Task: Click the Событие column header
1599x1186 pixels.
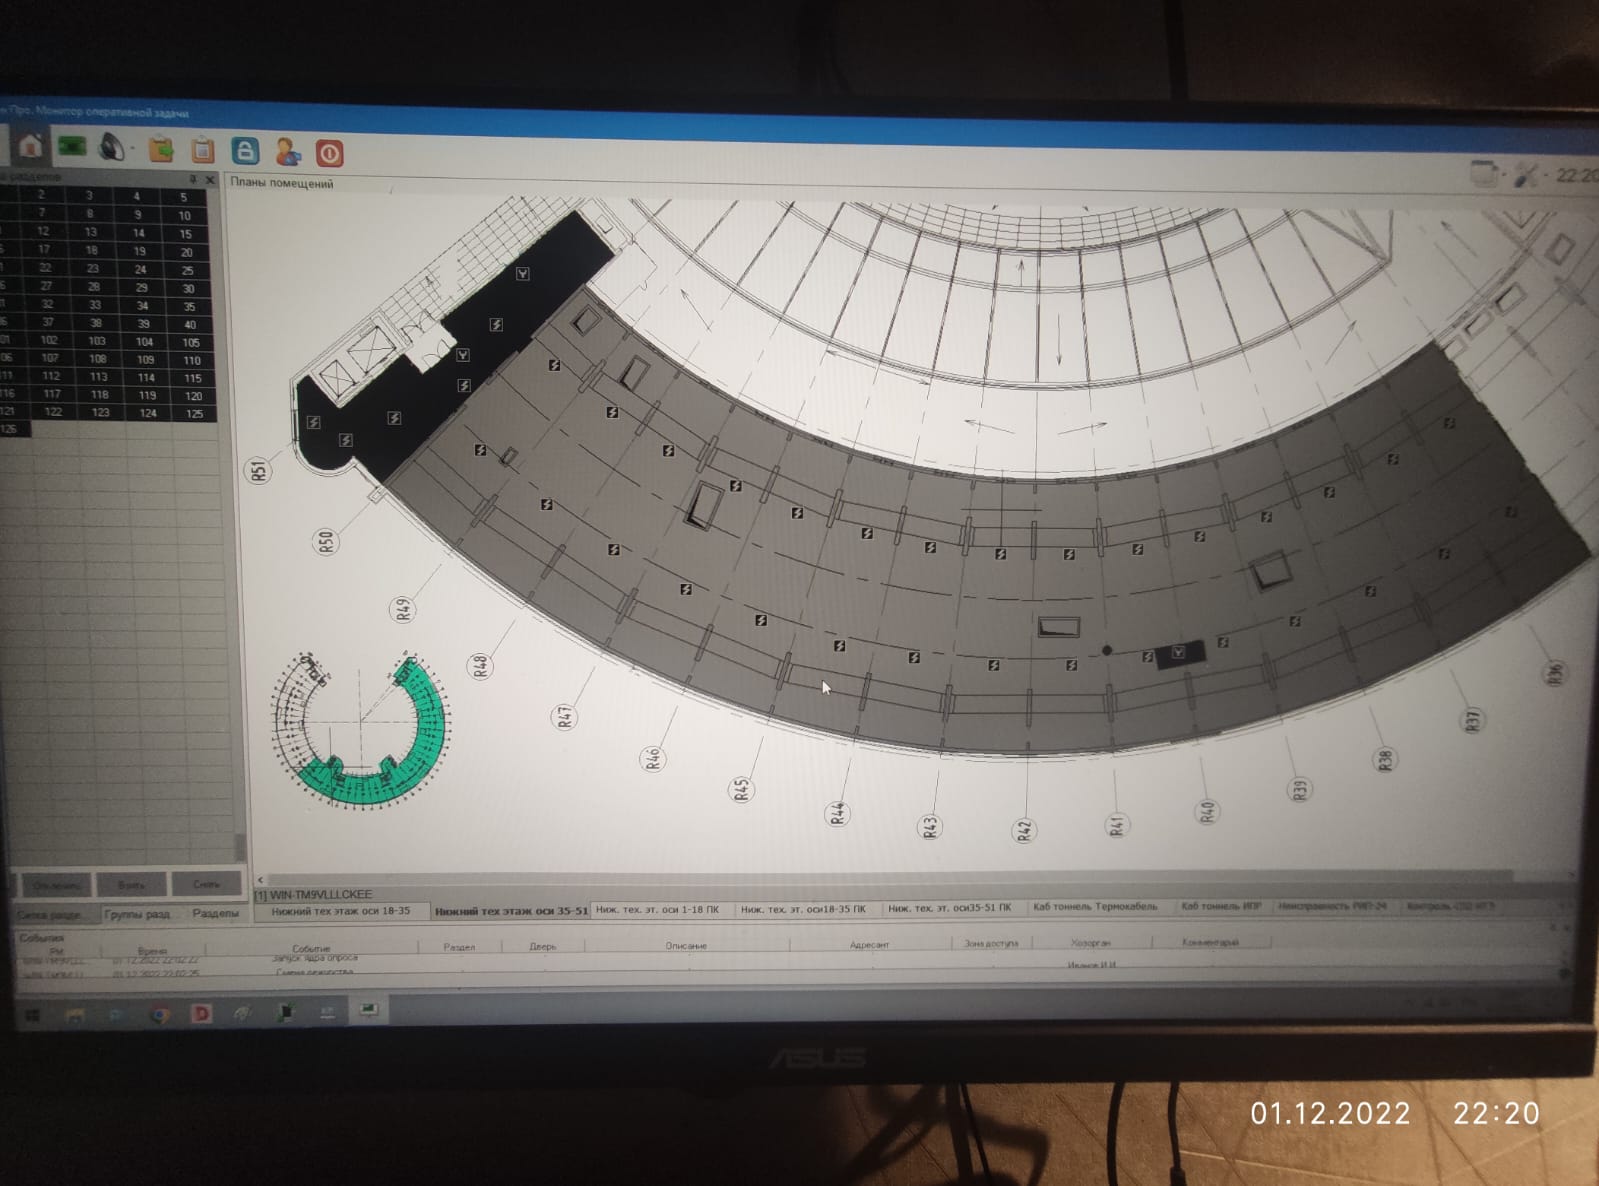Action: [311, 948]
